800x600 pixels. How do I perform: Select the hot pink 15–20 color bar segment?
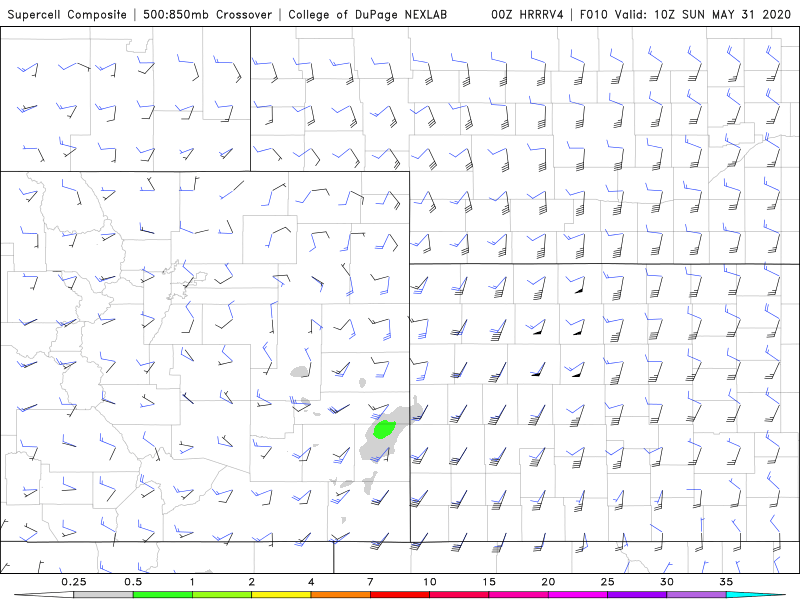coord(518,595)
